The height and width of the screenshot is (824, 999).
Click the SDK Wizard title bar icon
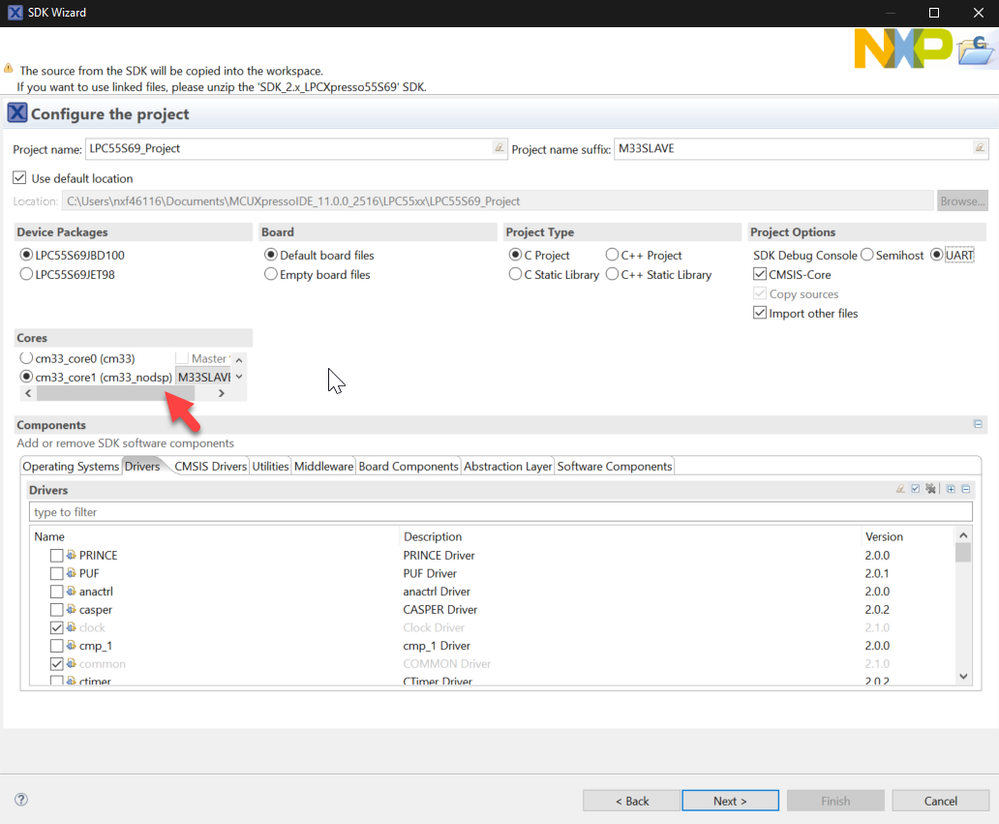(15, 12)
